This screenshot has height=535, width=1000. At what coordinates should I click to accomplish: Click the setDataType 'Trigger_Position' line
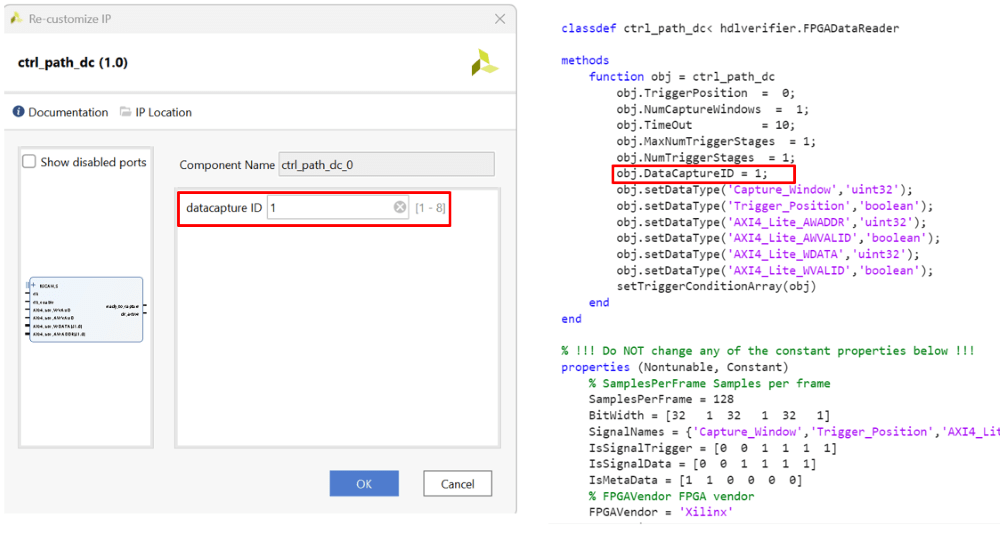pos(774,206)
